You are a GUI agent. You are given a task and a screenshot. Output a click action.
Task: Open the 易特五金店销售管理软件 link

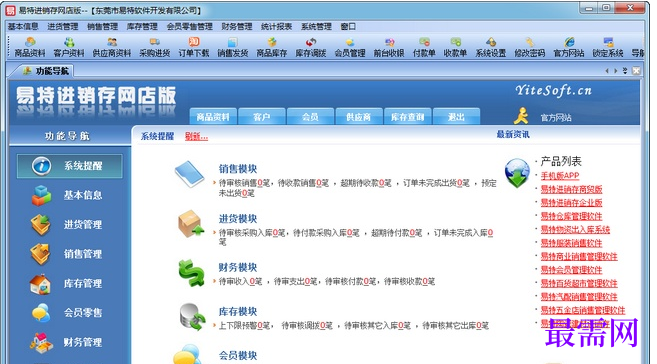tap(583, 310)
